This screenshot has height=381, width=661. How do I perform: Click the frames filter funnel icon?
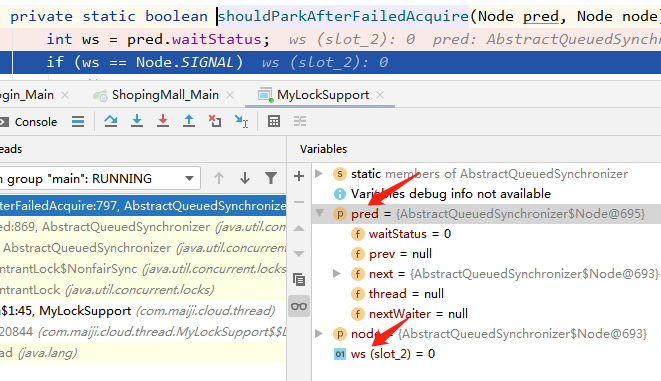(271, 178)
